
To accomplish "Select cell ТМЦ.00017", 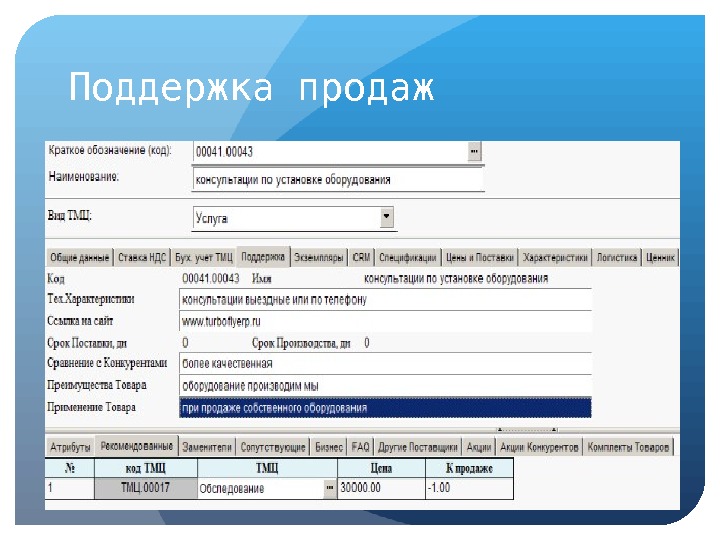I will click(x=146, y=488).
